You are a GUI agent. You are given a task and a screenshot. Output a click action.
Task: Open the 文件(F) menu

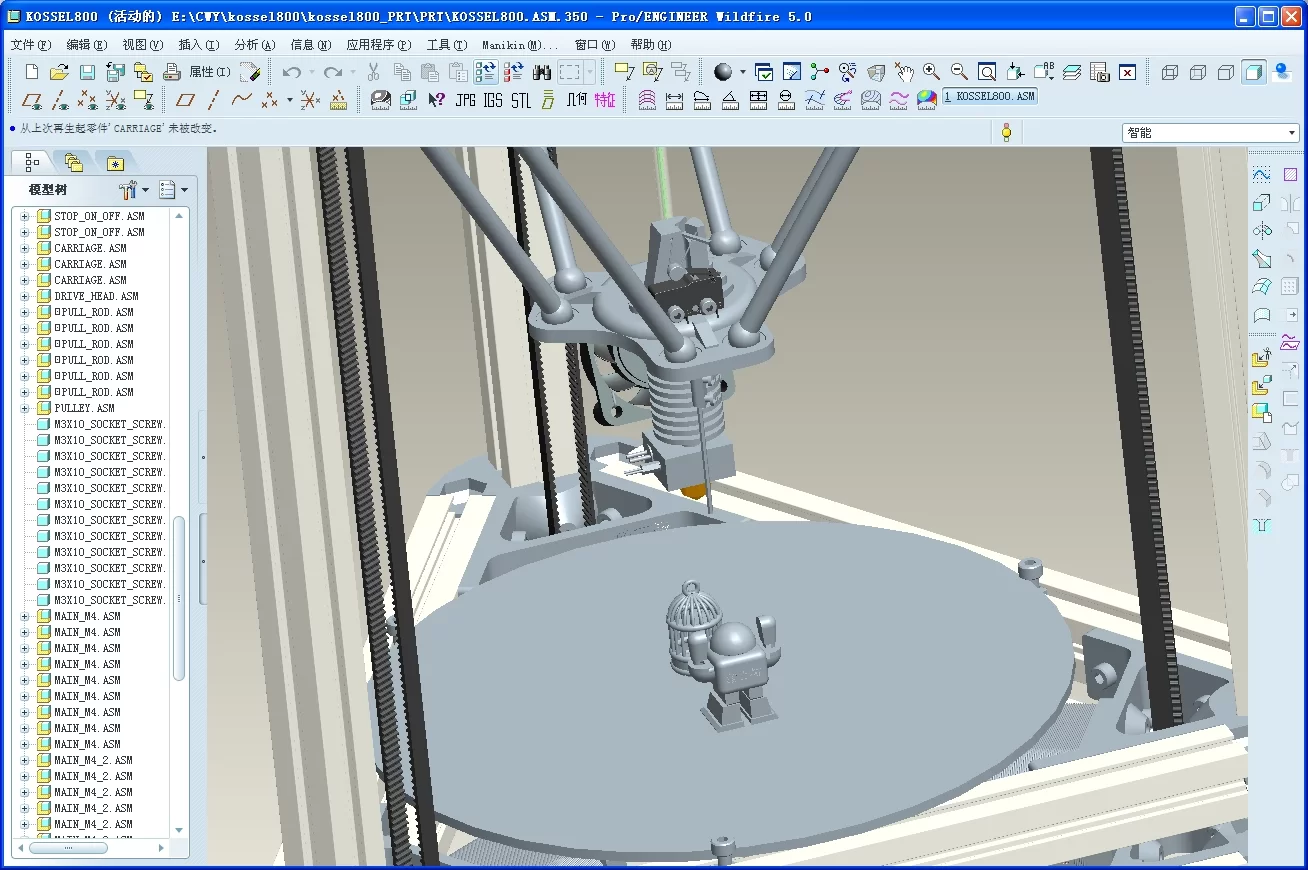tap(30, 45)
